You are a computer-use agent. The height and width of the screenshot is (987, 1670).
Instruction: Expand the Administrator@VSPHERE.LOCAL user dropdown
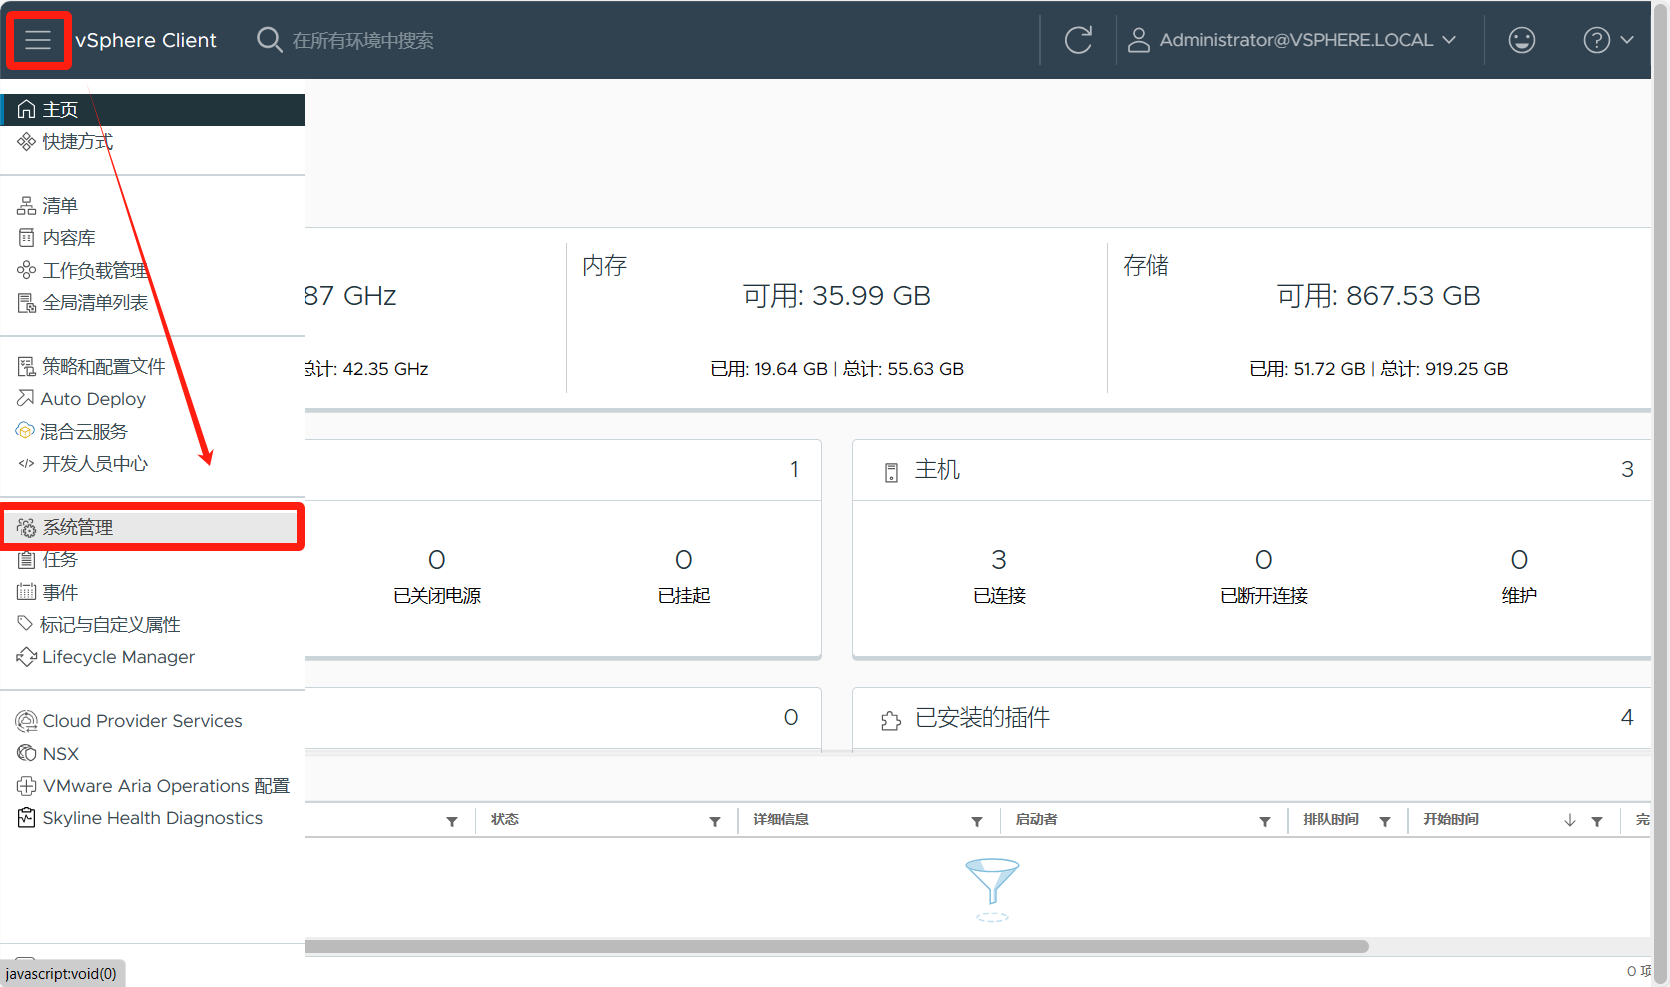click(1292, 40)
